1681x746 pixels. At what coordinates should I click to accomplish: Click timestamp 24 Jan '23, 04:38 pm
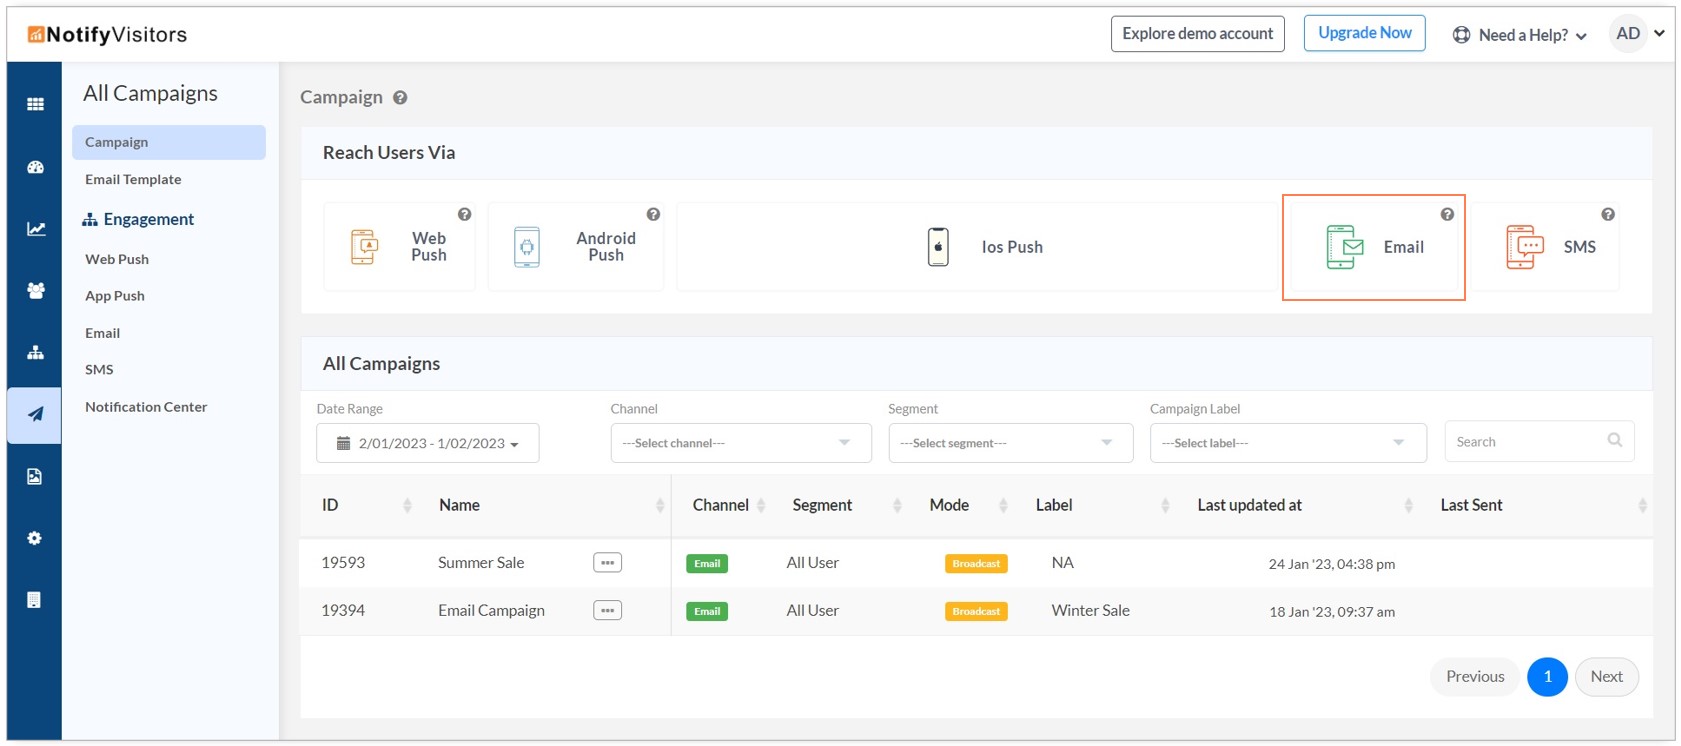(x=1332, y=564)
